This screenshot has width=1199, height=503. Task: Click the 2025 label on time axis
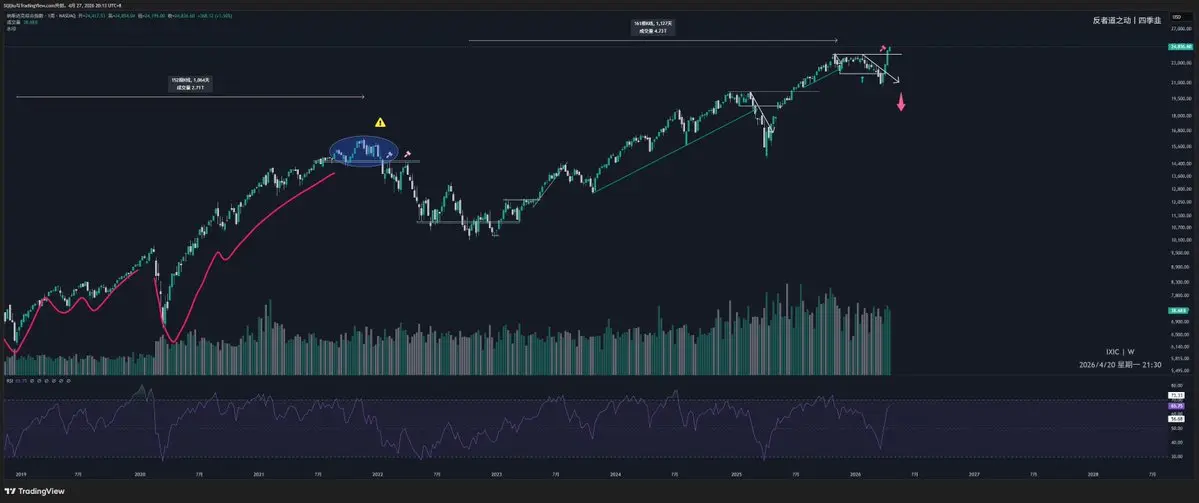click(736, 474)
